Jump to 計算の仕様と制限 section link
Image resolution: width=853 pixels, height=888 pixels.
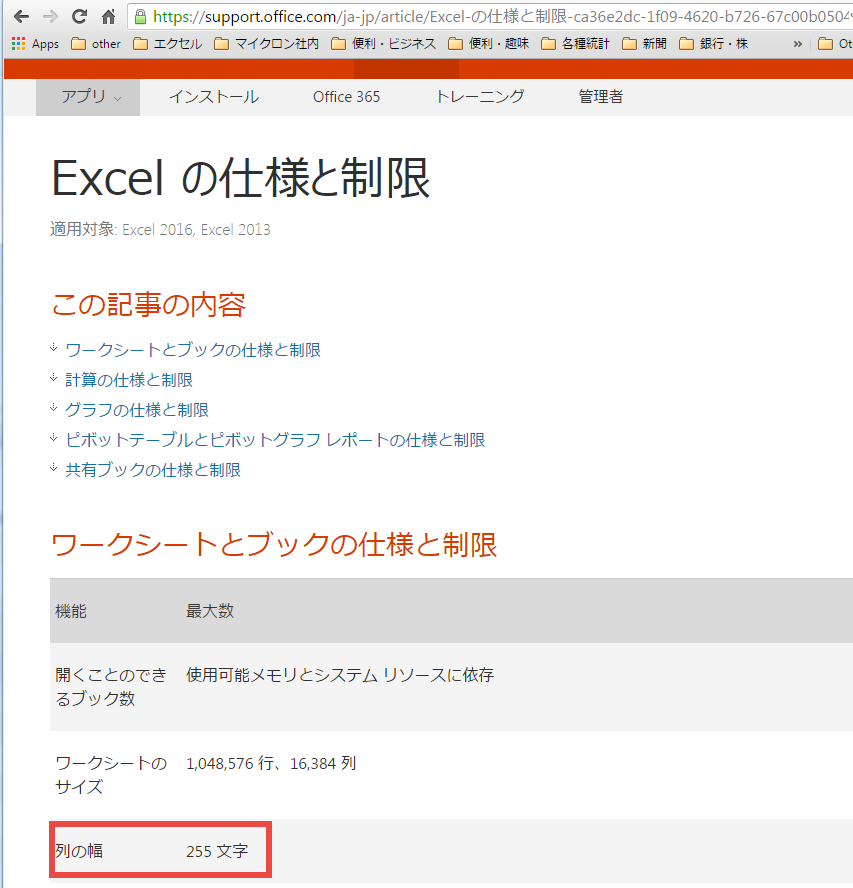click(129, 380)
